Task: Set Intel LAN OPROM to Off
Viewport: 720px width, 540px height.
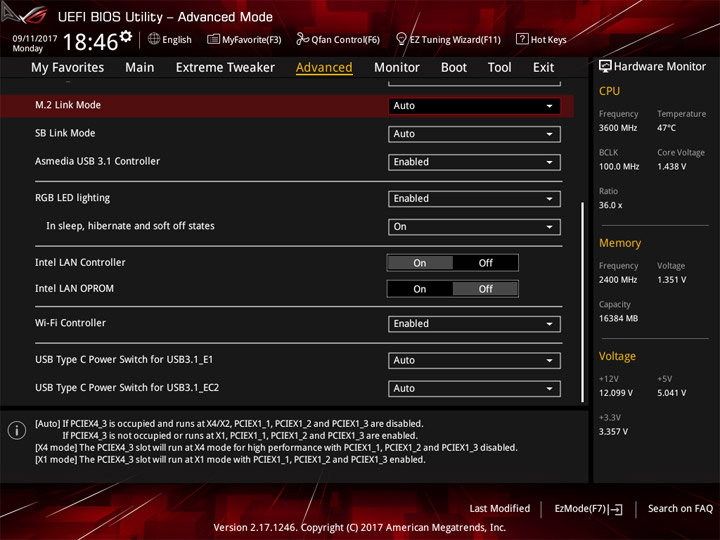Action: pos(485,289)
